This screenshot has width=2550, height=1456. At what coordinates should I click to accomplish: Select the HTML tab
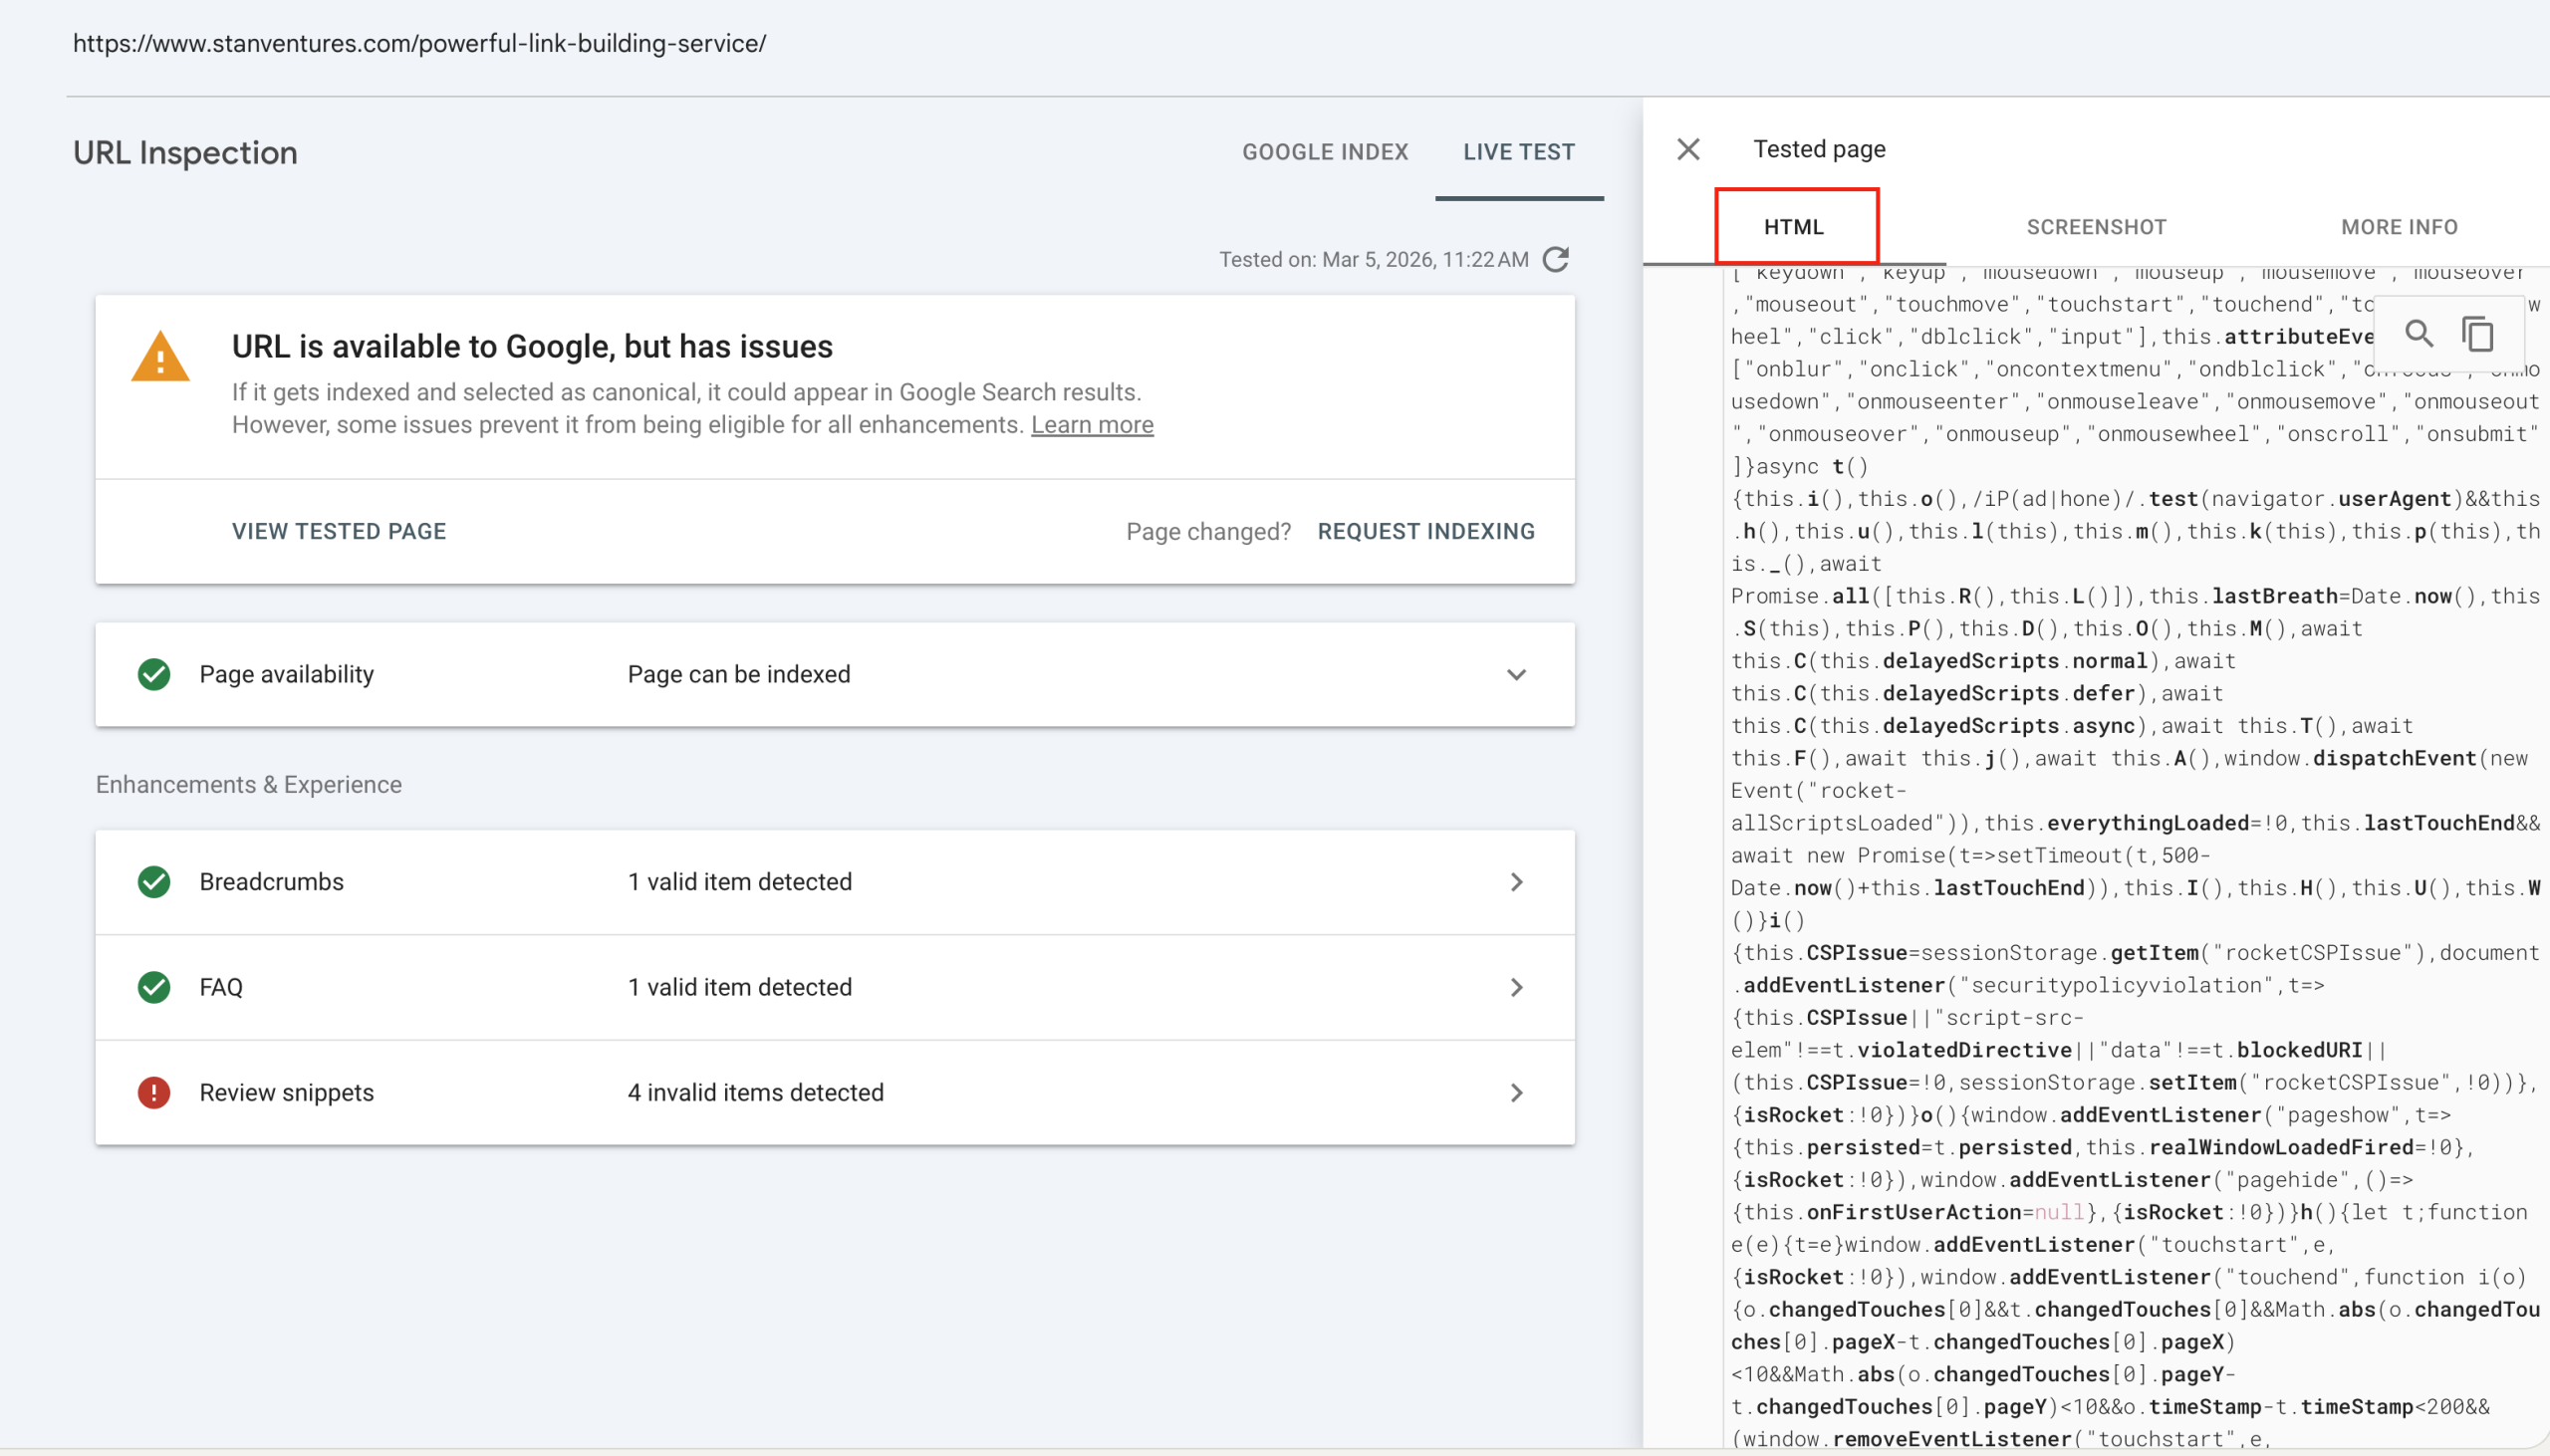tap(1794, 227)
